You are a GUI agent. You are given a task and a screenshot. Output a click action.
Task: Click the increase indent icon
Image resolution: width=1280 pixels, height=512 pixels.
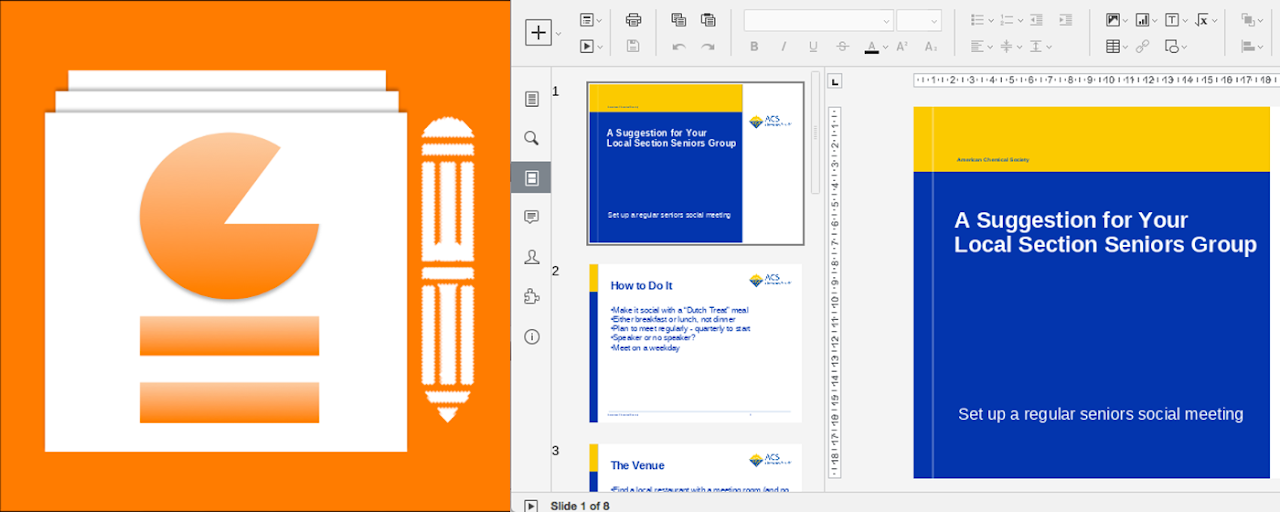pos(1066,20)
